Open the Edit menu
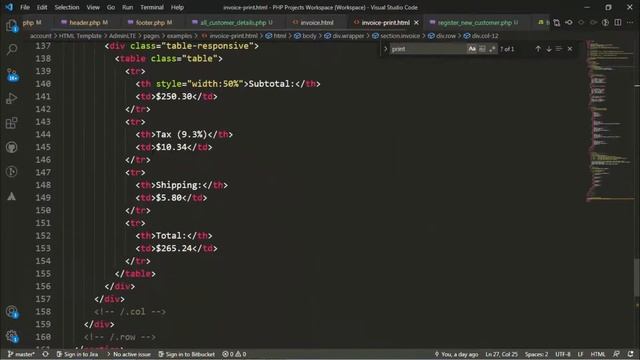Image resolution: width=640 pixels, height=360 pixels. (x=42, y=7)
